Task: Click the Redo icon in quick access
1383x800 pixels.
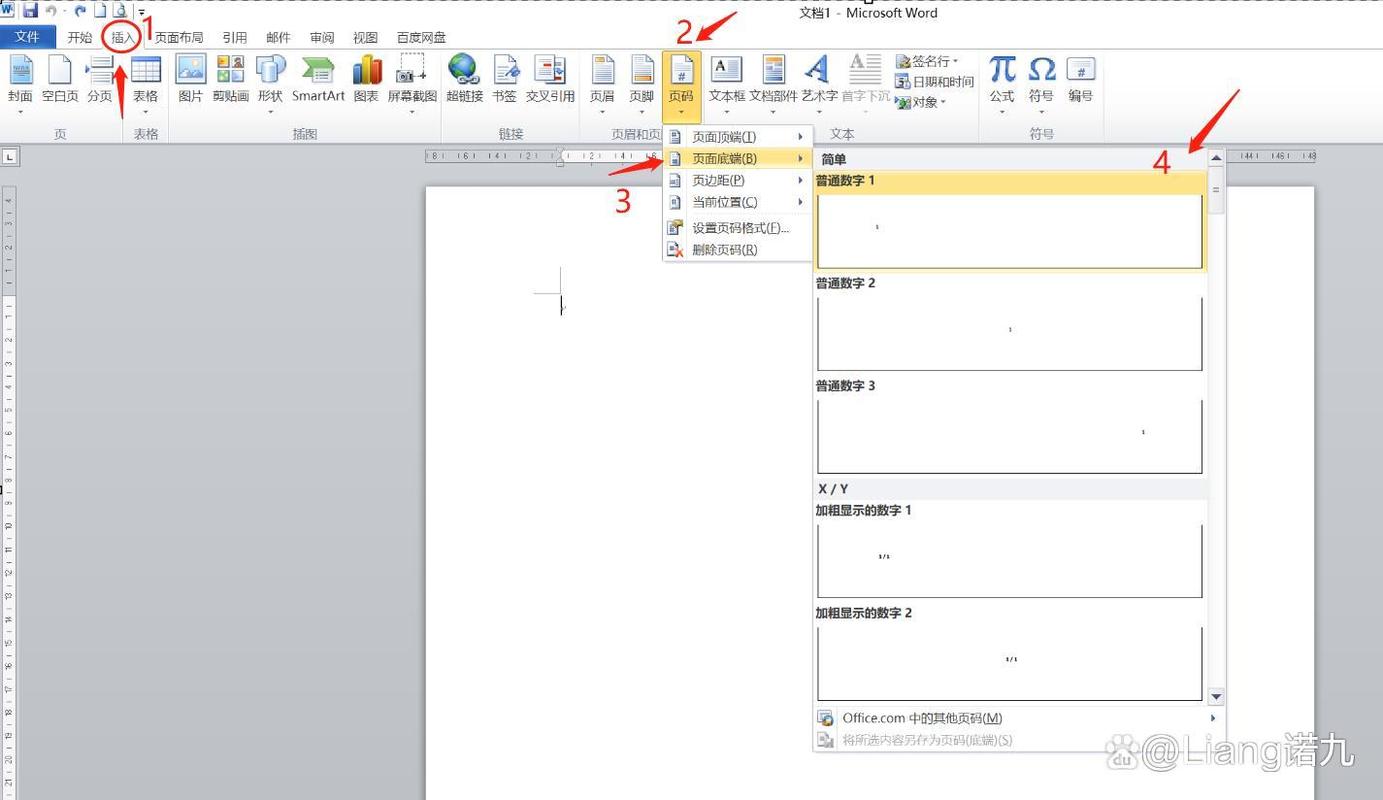Action: pyautogui.click(x=80, y=10)
